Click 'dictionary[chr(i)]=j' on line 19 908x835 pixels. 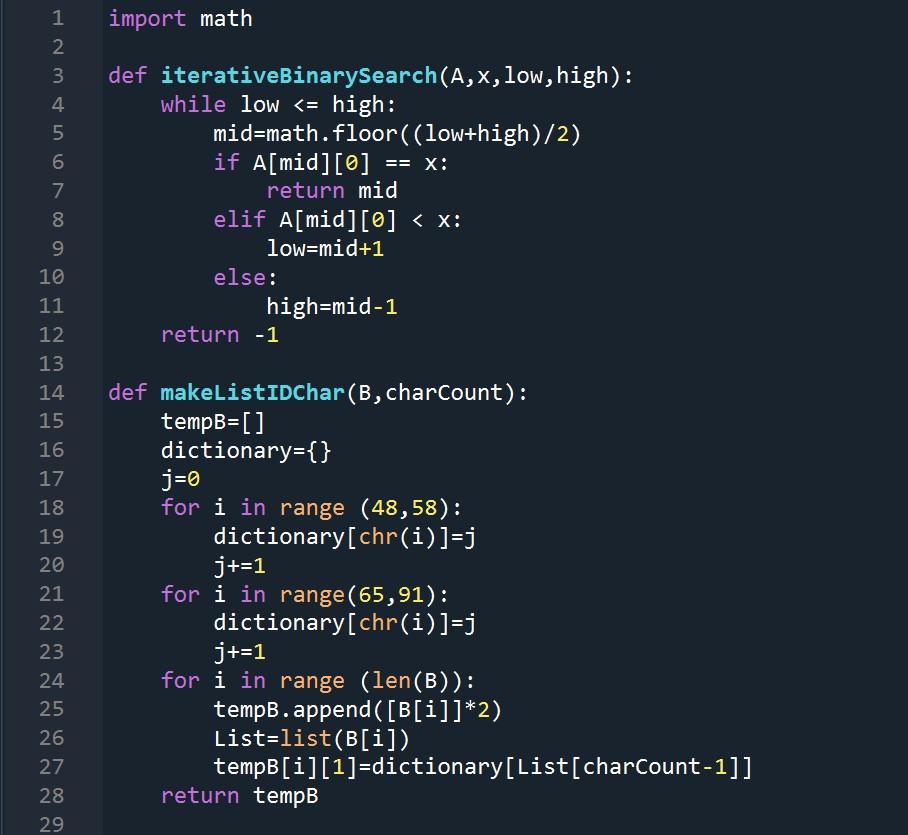pos(345,537)
